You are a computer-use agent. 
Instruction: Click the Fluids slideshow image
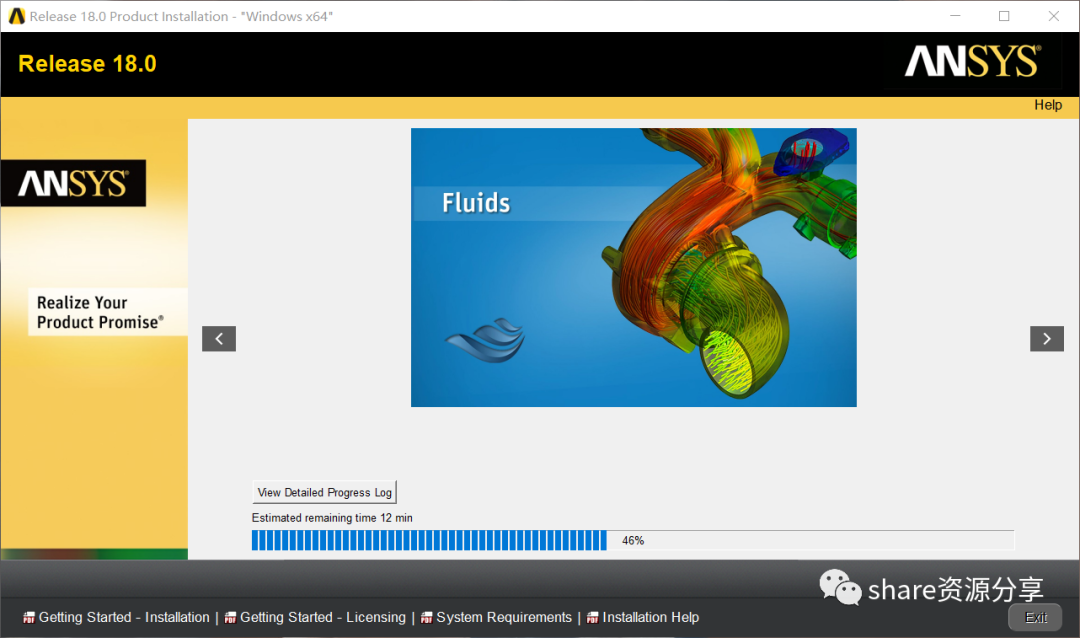point(634,267)
